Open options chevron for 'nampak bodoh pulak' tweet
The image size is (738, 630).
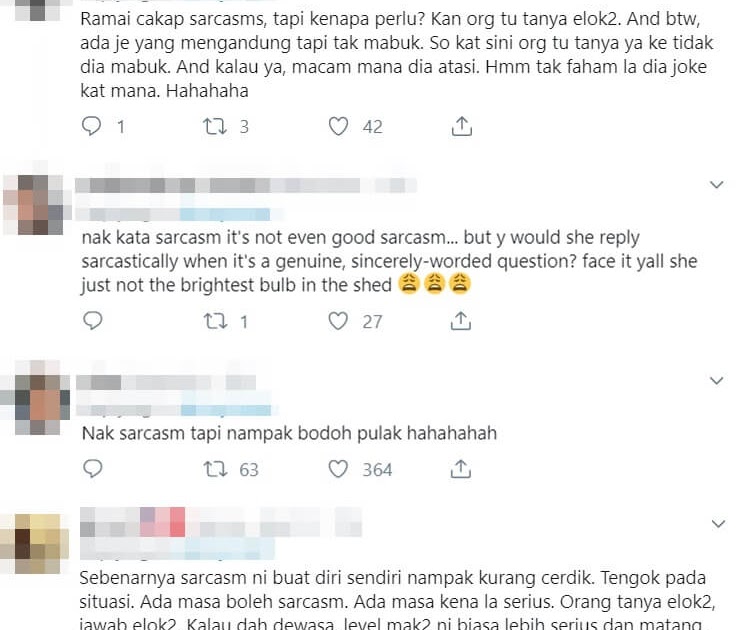716,380
